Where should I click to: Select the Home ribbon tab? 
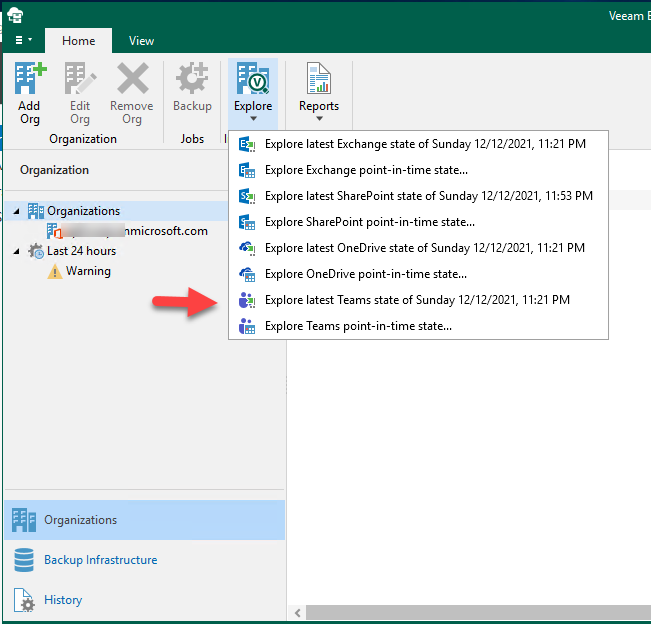pyautogui.click(x=79, y=41)
